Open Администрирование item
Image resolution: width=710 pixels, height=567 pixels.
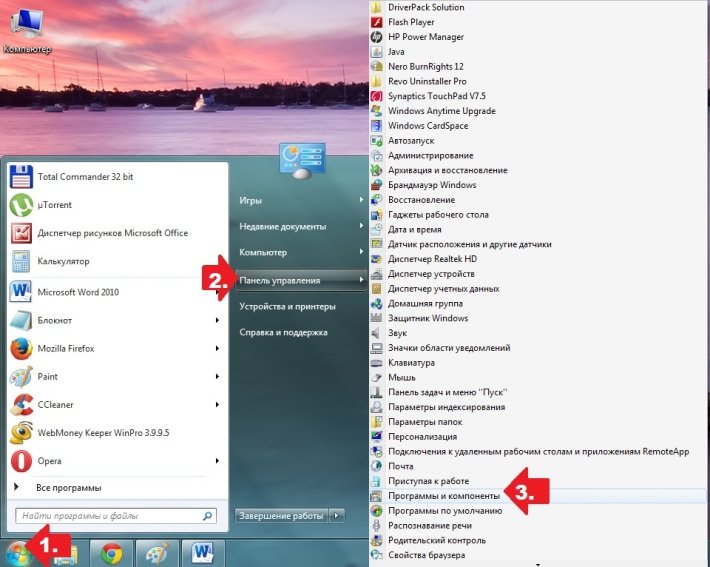pyautogui.click(x=431, y=155)
